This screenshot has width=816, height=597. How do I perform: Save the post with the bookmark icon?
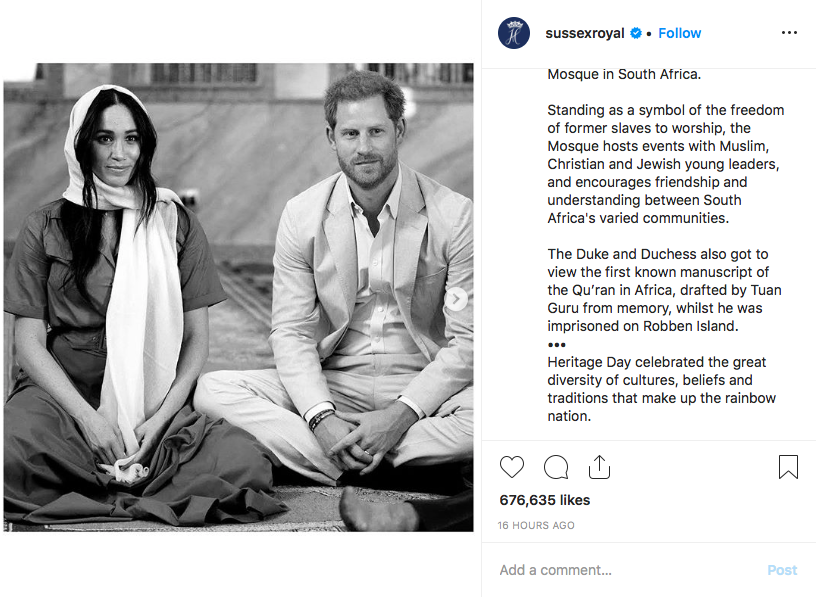(788, 467)
